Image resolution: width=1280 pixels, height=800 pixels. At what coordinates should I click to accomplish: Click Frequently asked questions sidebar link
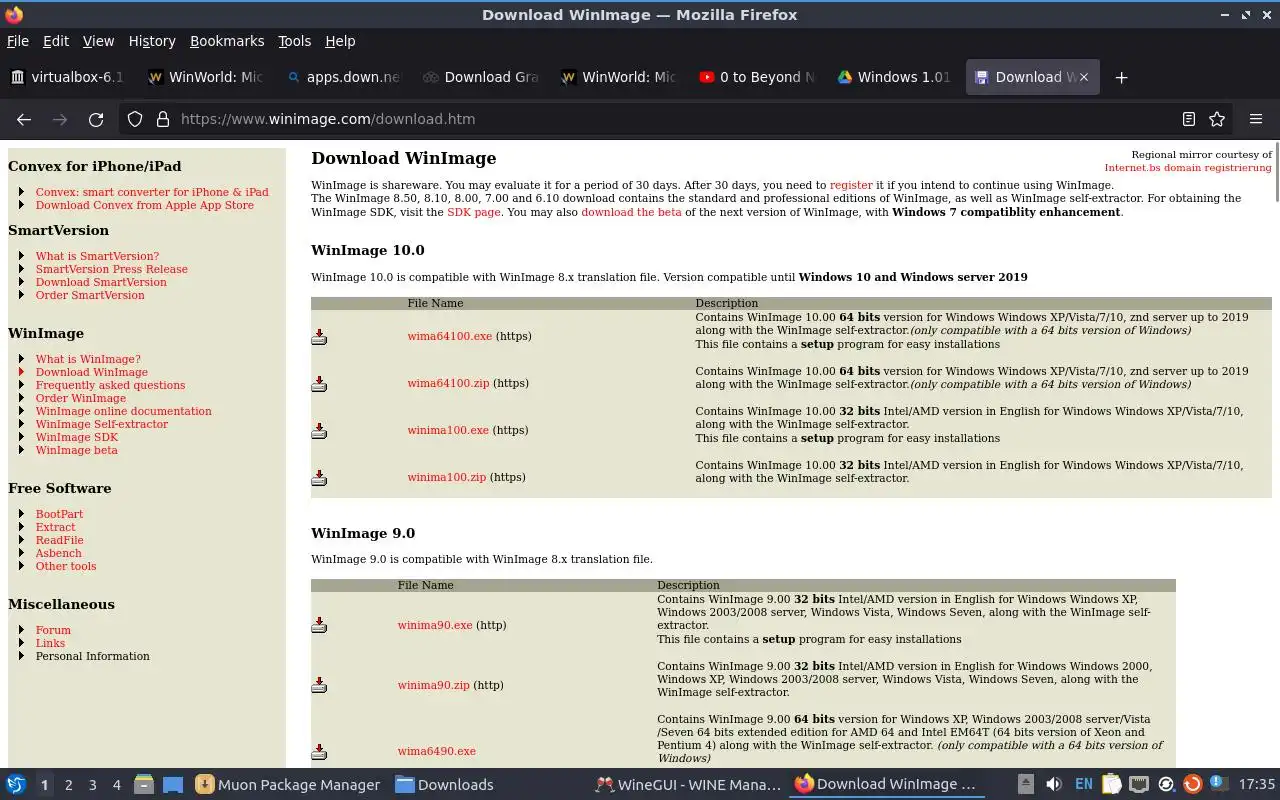(x=110, y=385)
